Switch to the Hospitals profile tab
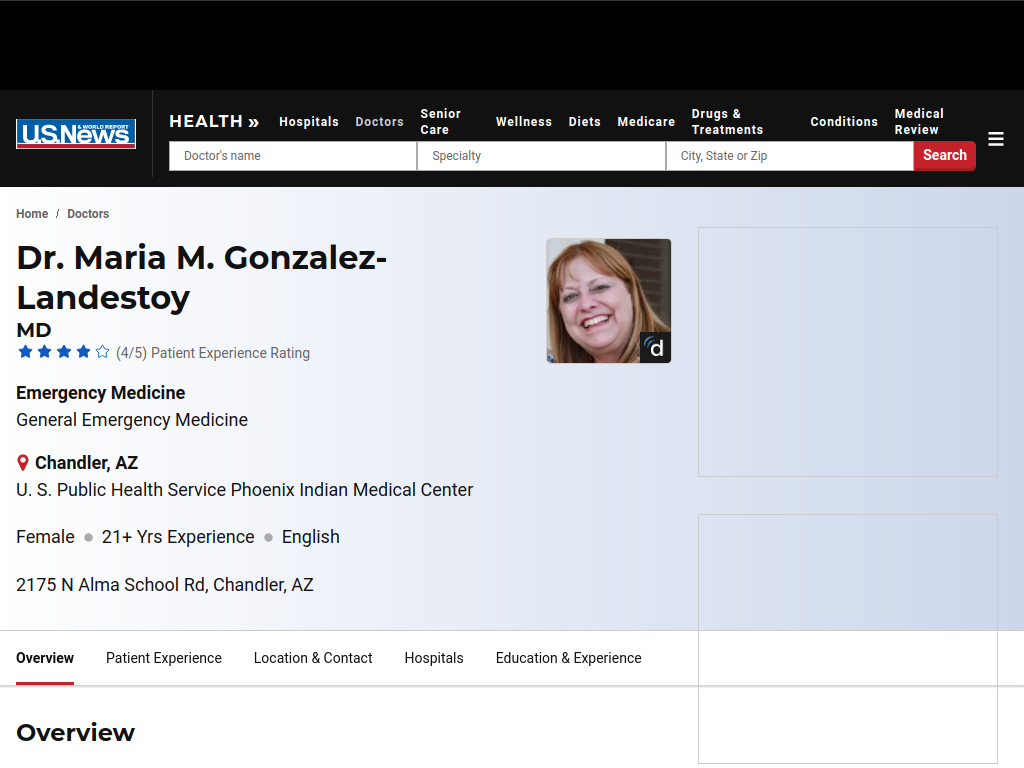 (x=434, y=658)
